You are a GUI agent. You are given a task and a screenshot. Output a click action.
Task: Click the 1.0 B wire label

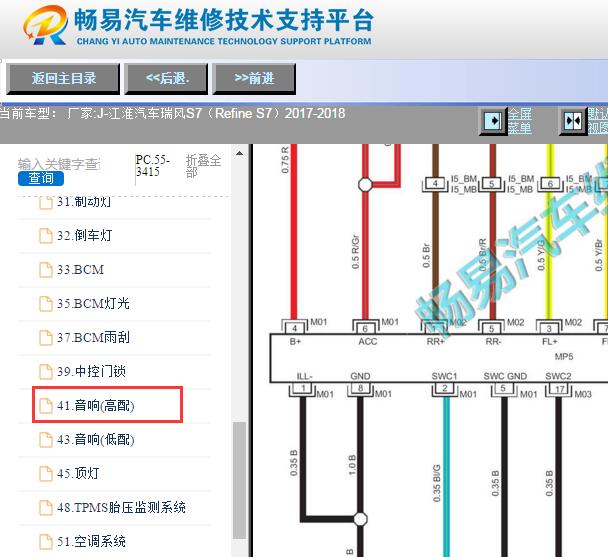[352, 465]
